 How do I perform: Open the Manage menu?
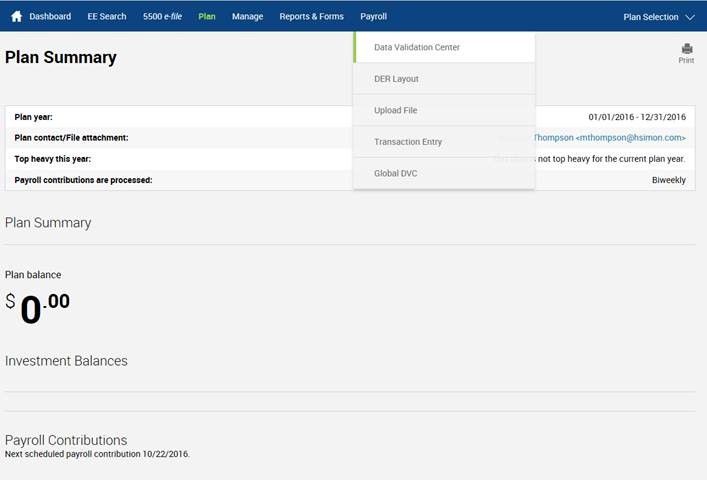(x=247, y=17)
